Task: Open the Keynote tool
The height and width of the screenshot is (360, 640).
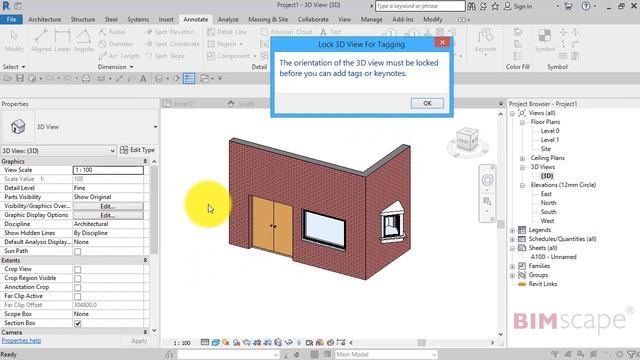Action: click(x=485, y=41)
